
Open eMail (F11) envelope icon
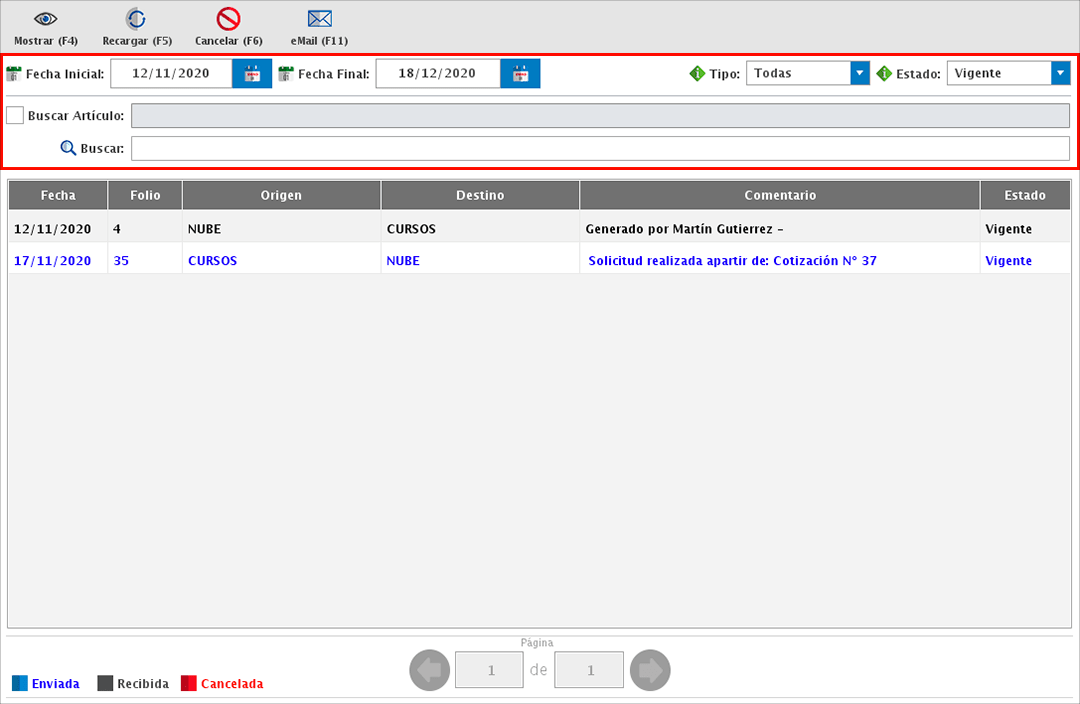click(x=319, y=19)
